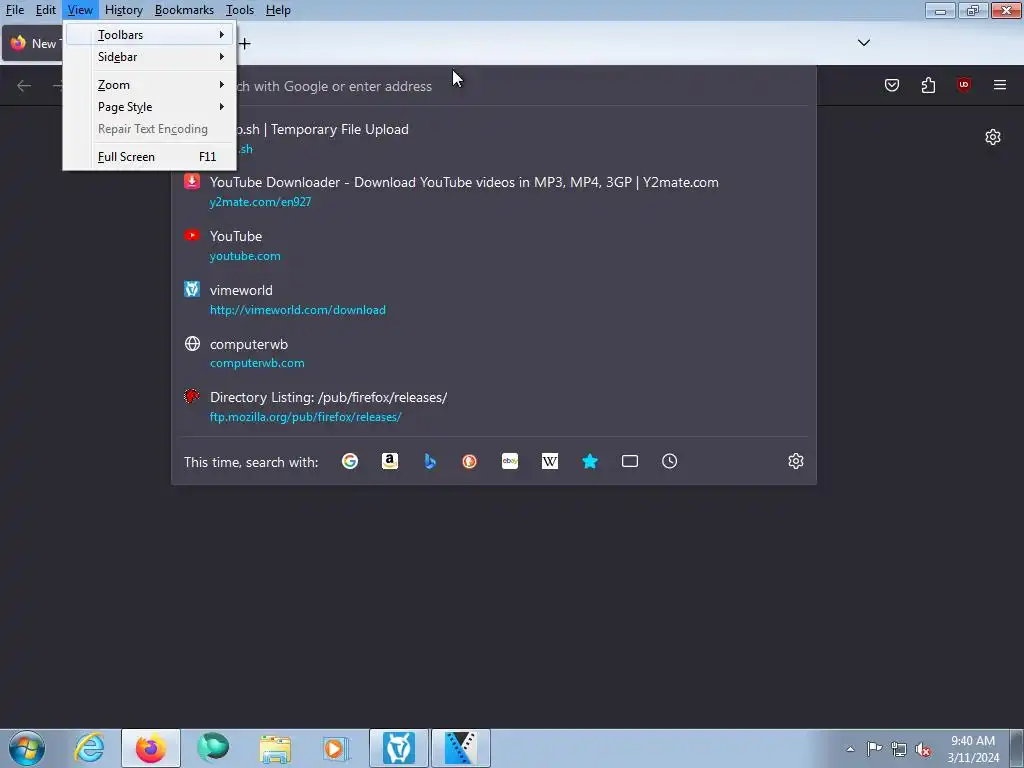Click the Windows Start orb
This screenshot has width=1024, height=768.
pyautogui.click(x=27, y=748)
